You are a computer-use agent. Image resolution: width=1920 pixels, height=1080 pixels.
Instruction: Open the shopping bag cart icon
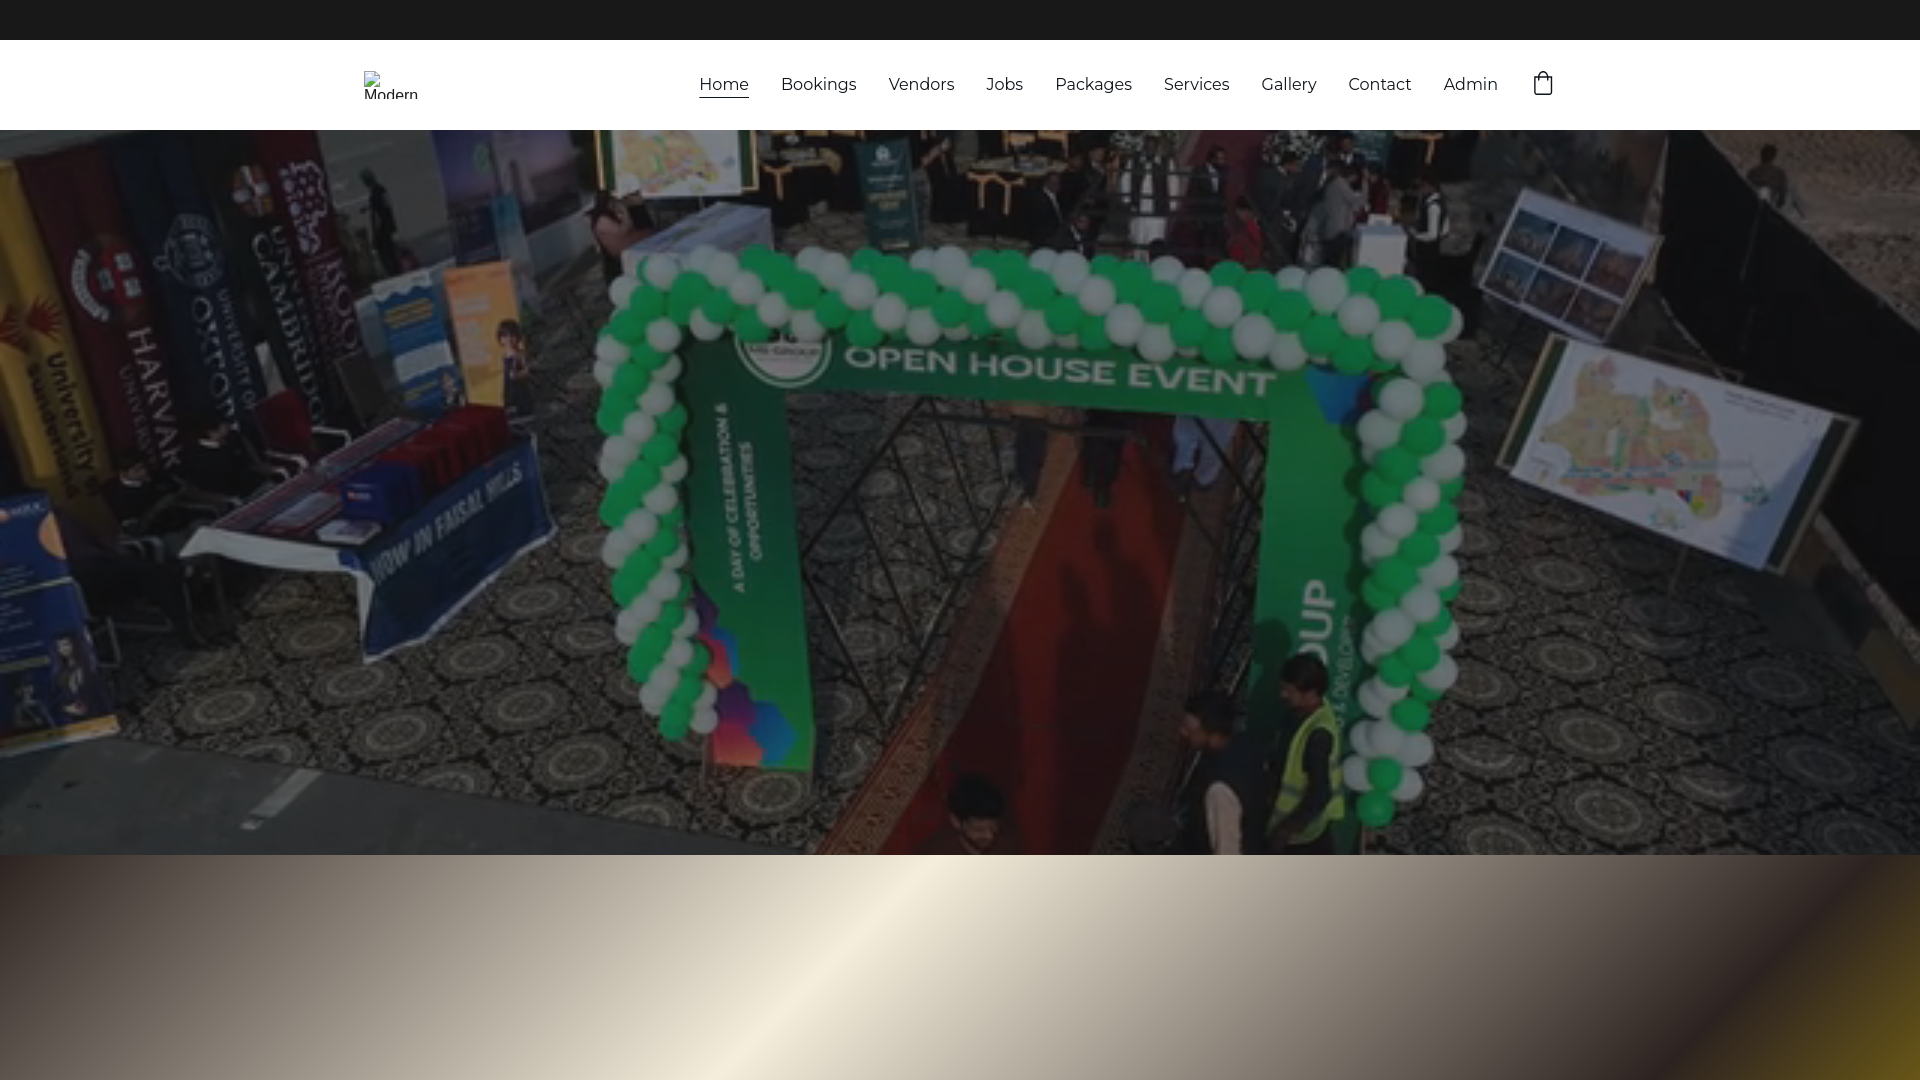coord(1543,84)
